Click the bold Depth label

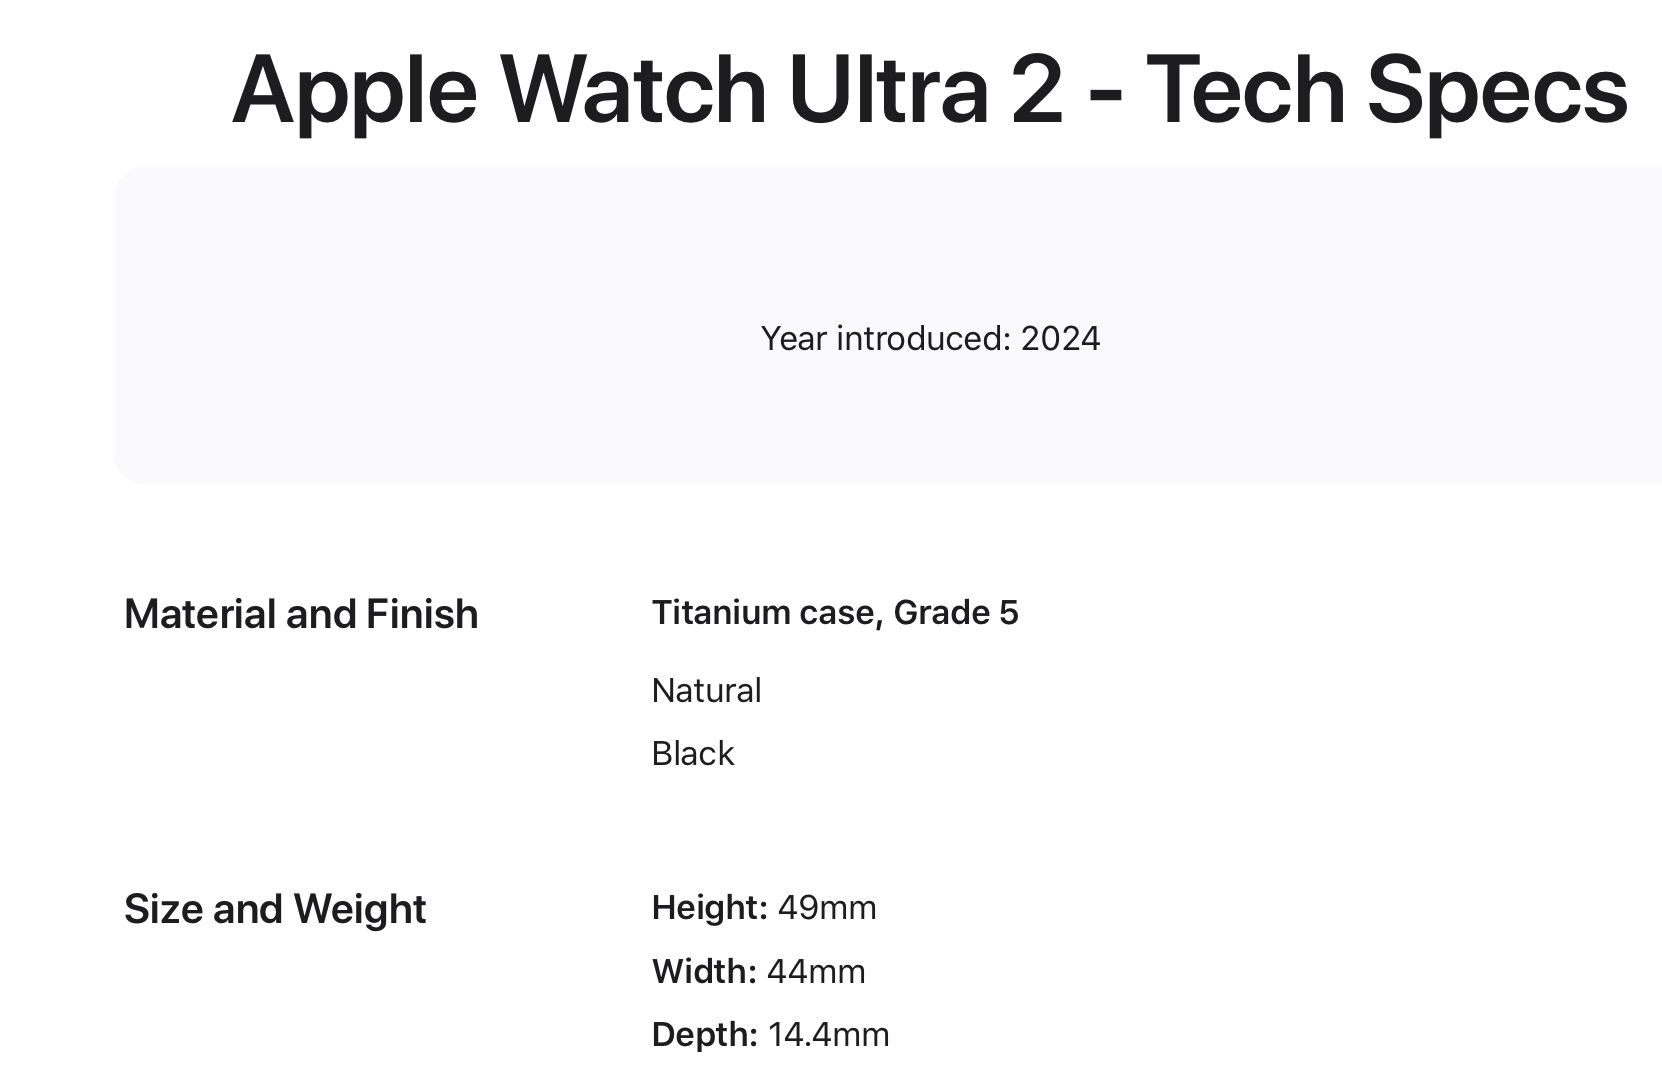[705, 1035]
